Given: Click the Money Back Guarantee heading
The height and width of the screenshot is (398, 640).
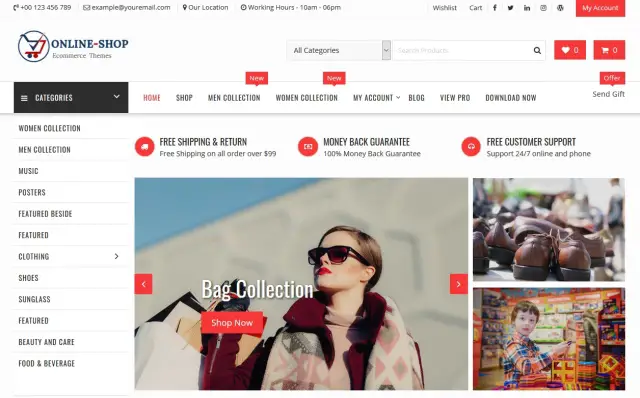Looking at the screenshot, I should point(367,142).
